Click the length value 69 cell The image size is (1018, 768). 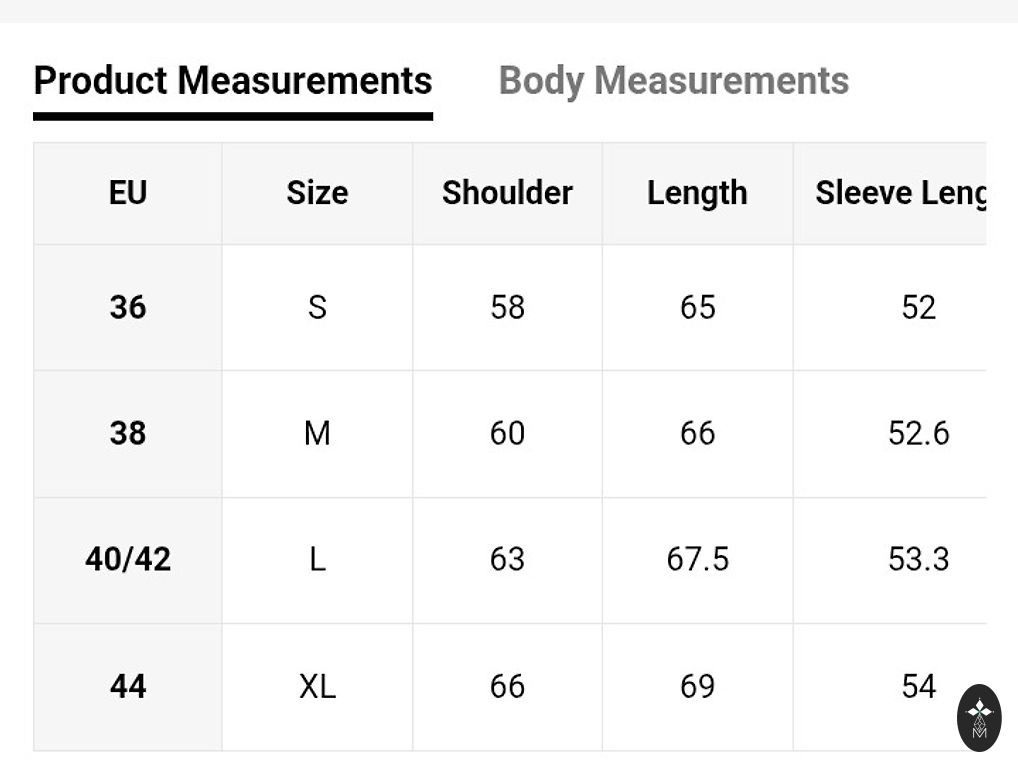697,686
